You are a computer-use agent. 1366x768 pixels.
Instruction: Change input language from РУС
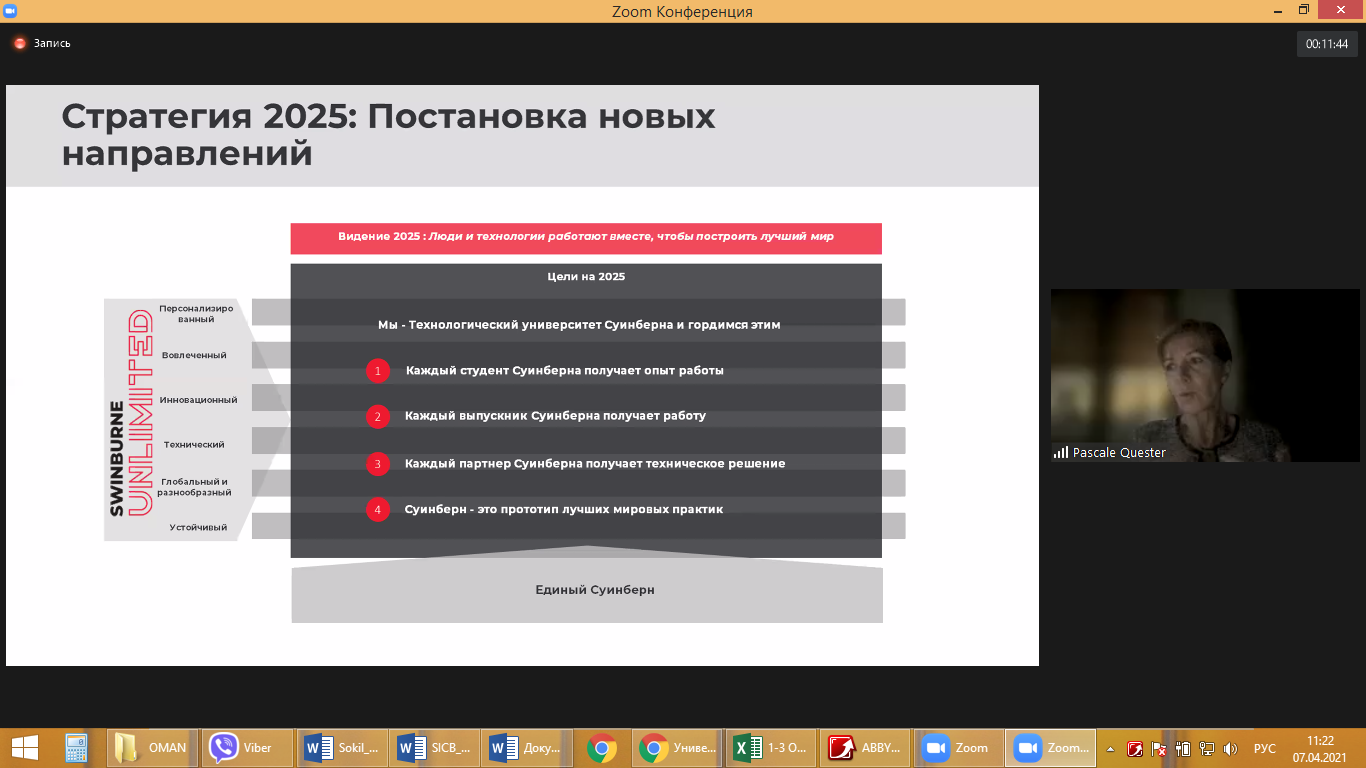tap(1265, 748)
